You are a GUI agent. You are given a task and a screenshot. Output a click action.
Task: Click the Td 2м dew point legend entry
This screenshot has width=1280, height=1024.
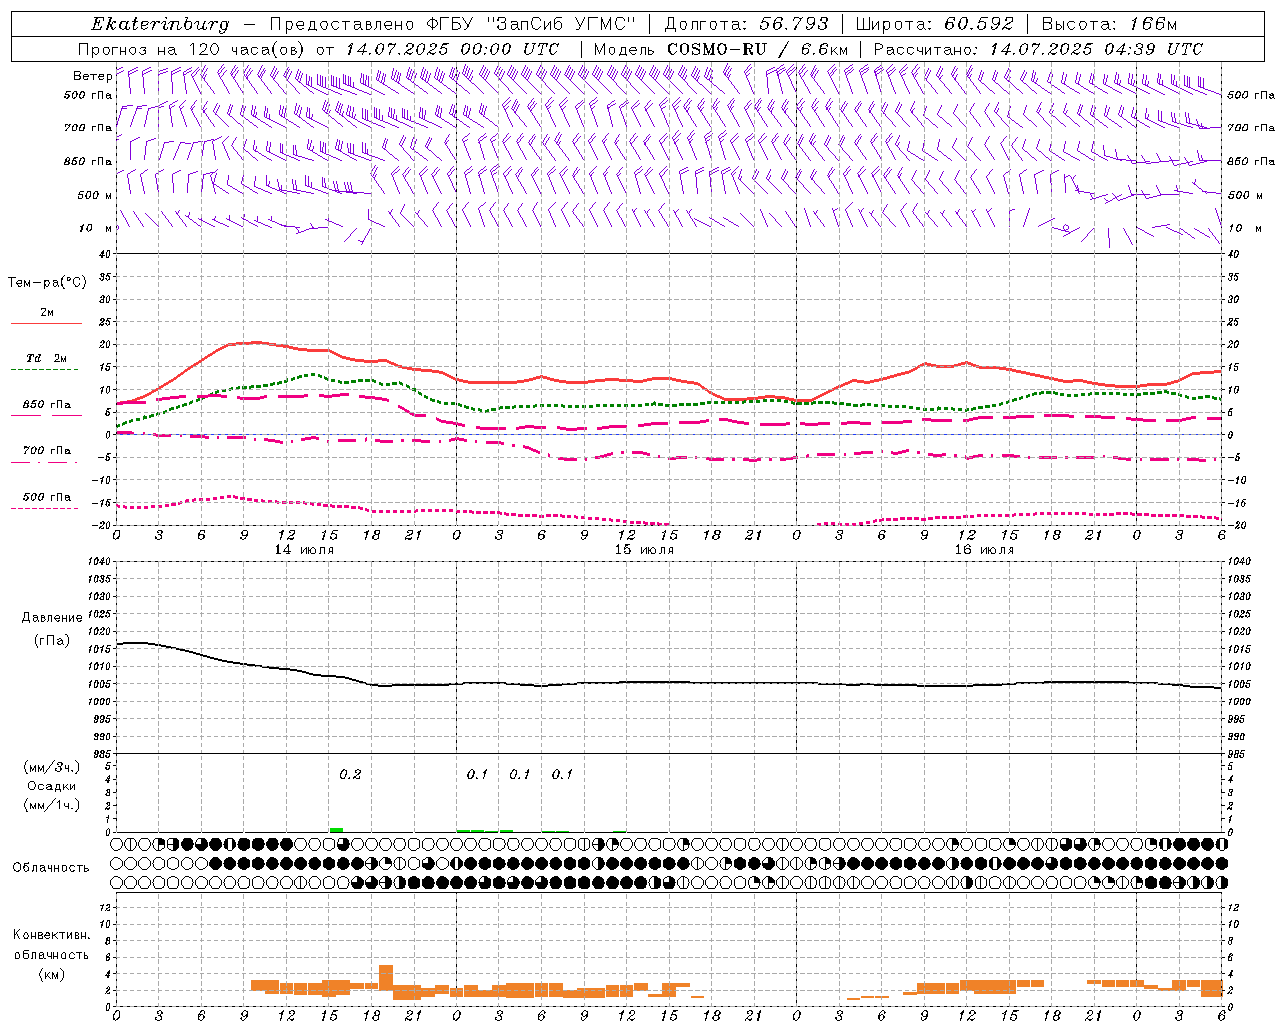46,358
